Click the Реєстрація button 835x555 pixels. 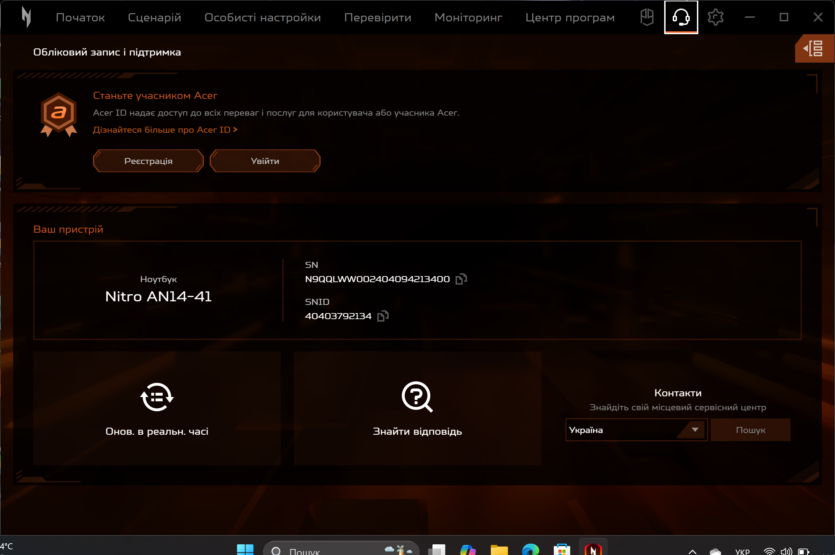(x=148, y=161)
